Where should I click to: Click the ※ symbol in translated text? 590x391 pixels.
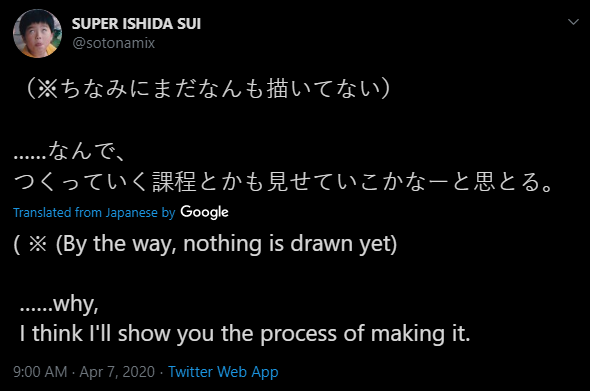coord(38,244)
